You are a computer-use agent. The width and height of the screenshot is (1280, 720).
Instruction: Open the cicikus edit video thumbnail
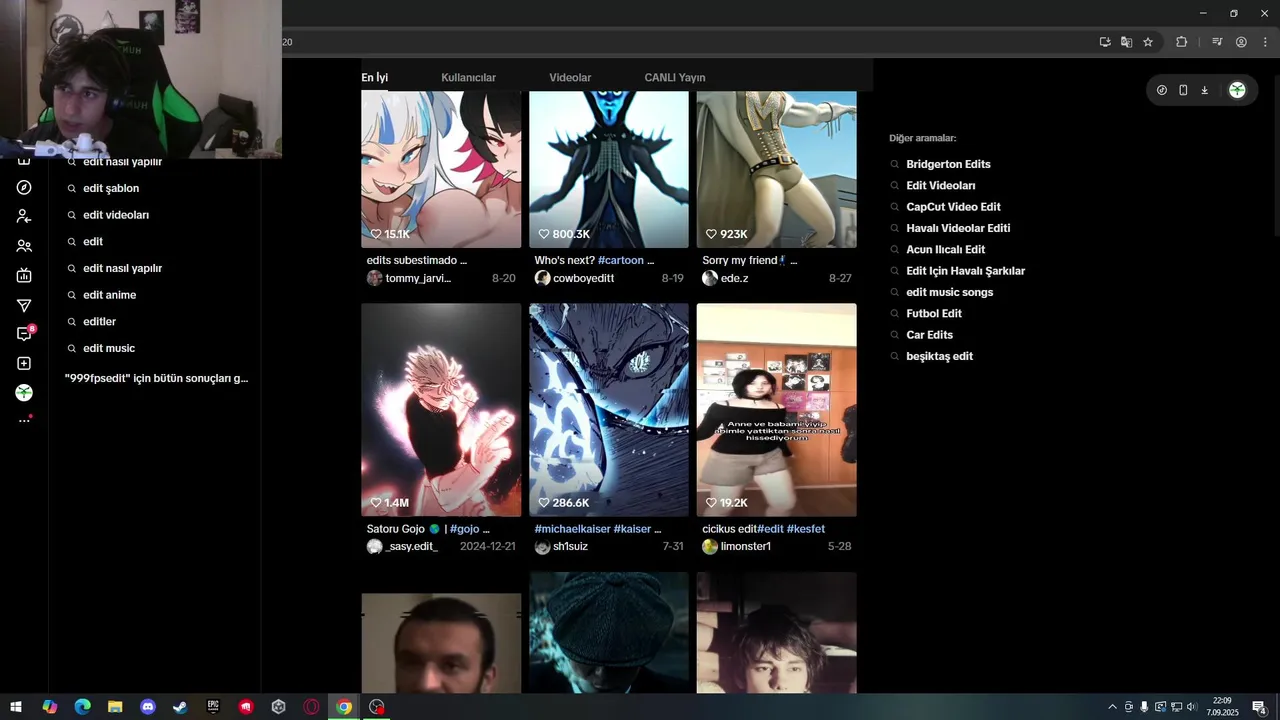click(777, 410)
